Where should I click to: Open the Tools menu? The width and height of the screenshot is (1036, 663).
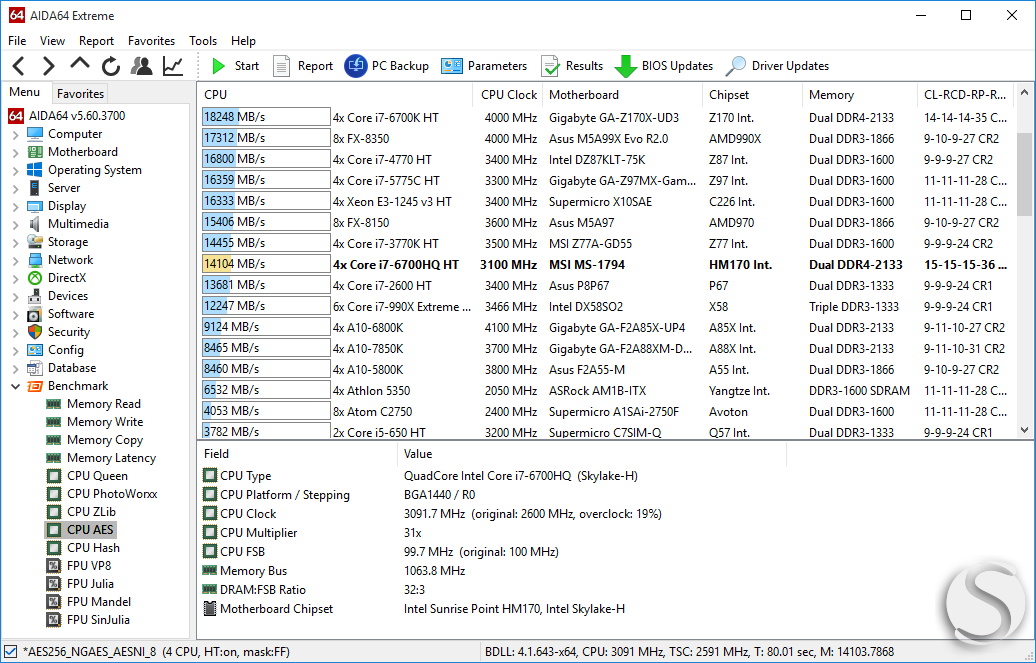point(203,41)
